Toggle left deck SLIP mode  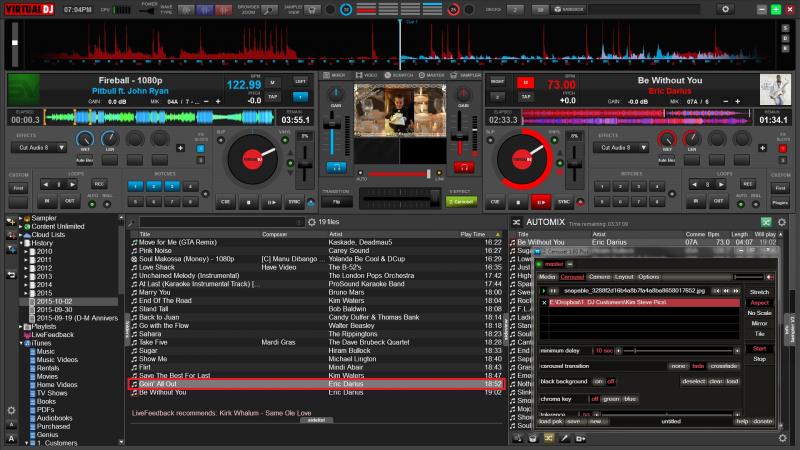click(x=221, y=140)
